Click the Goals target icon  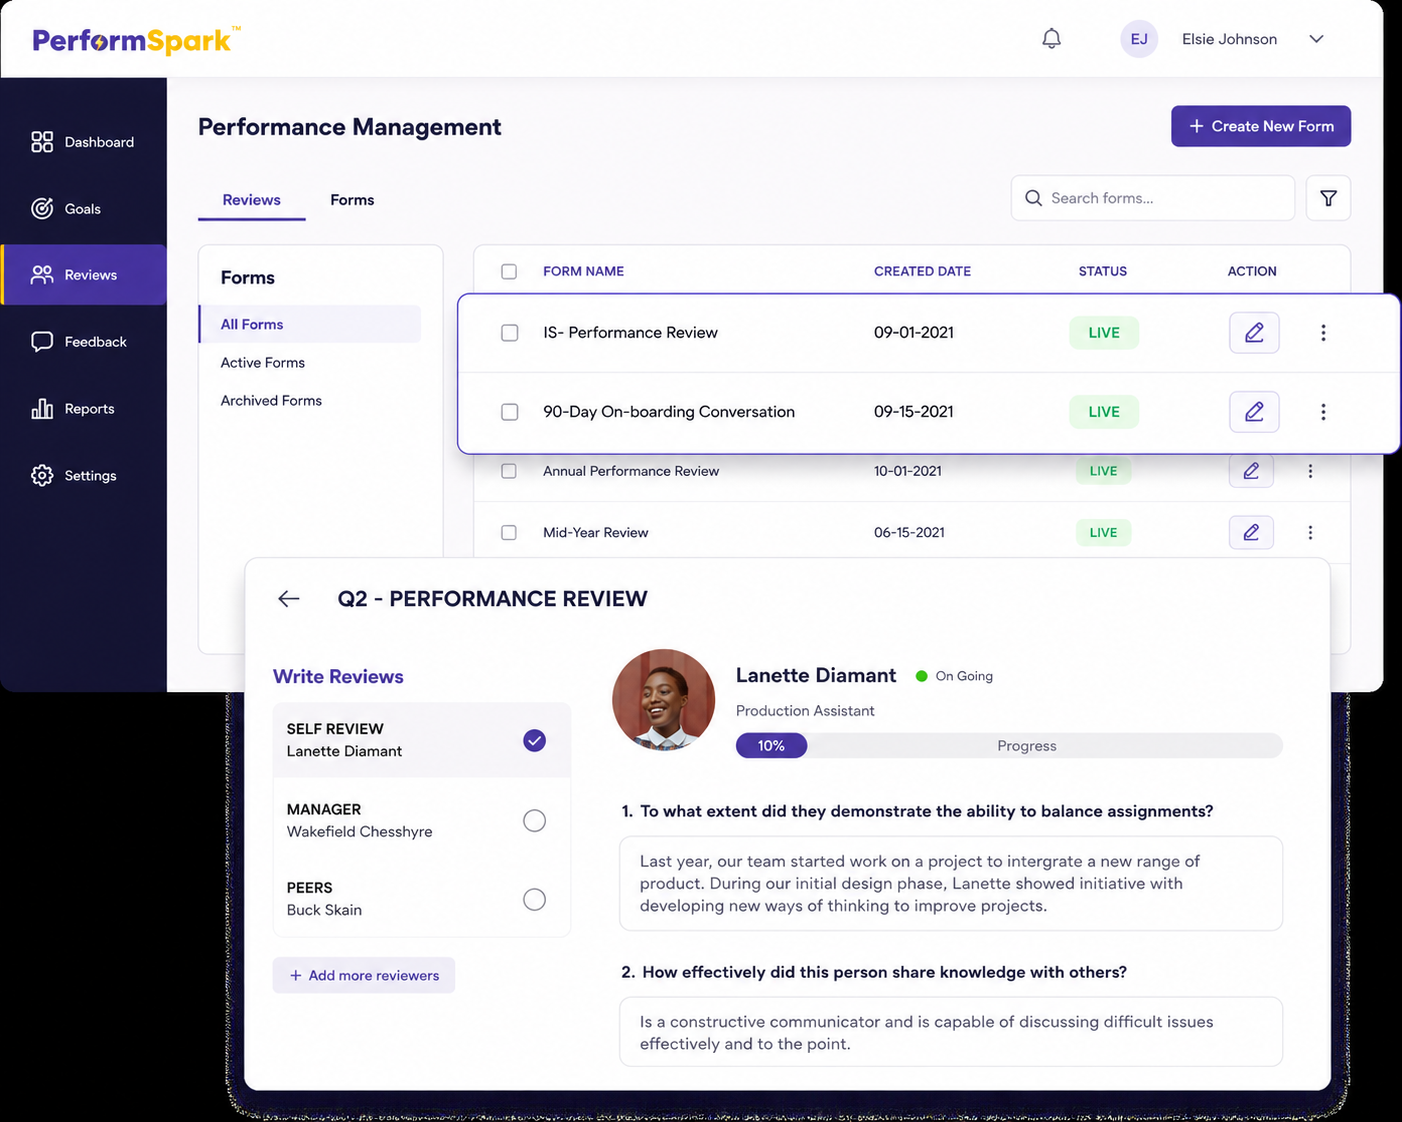click(42, 208)
